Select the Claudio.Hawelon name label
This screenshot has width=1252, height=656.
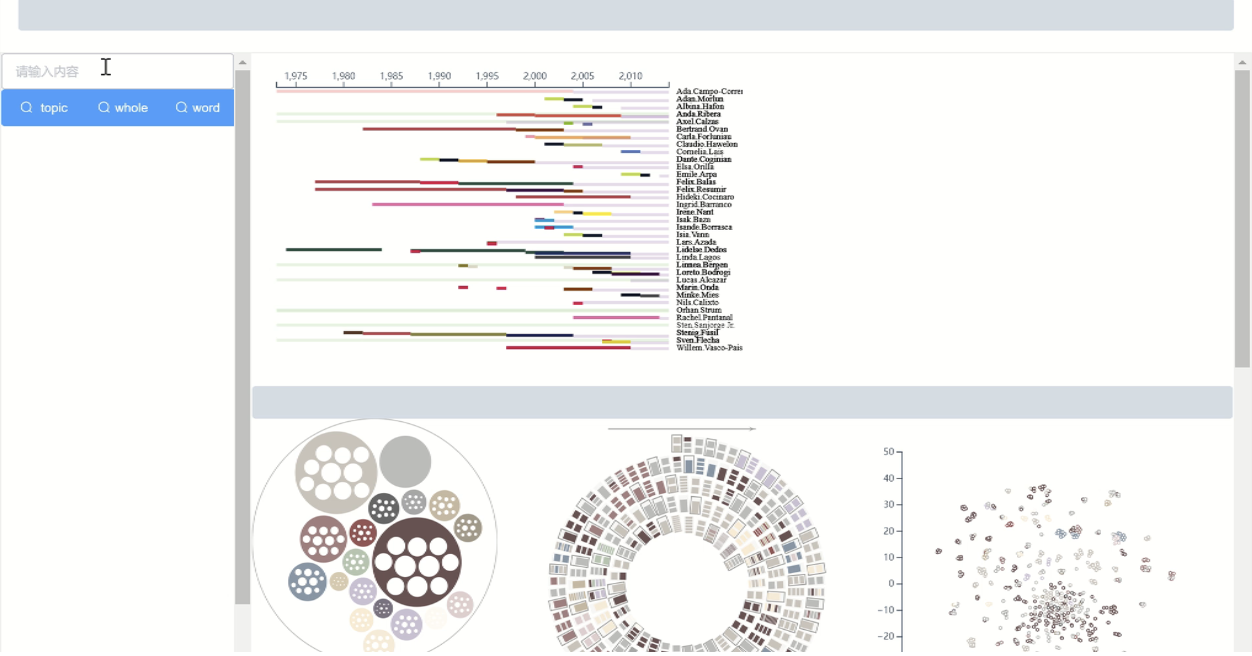pyautogui.click(x=707, y=144)
